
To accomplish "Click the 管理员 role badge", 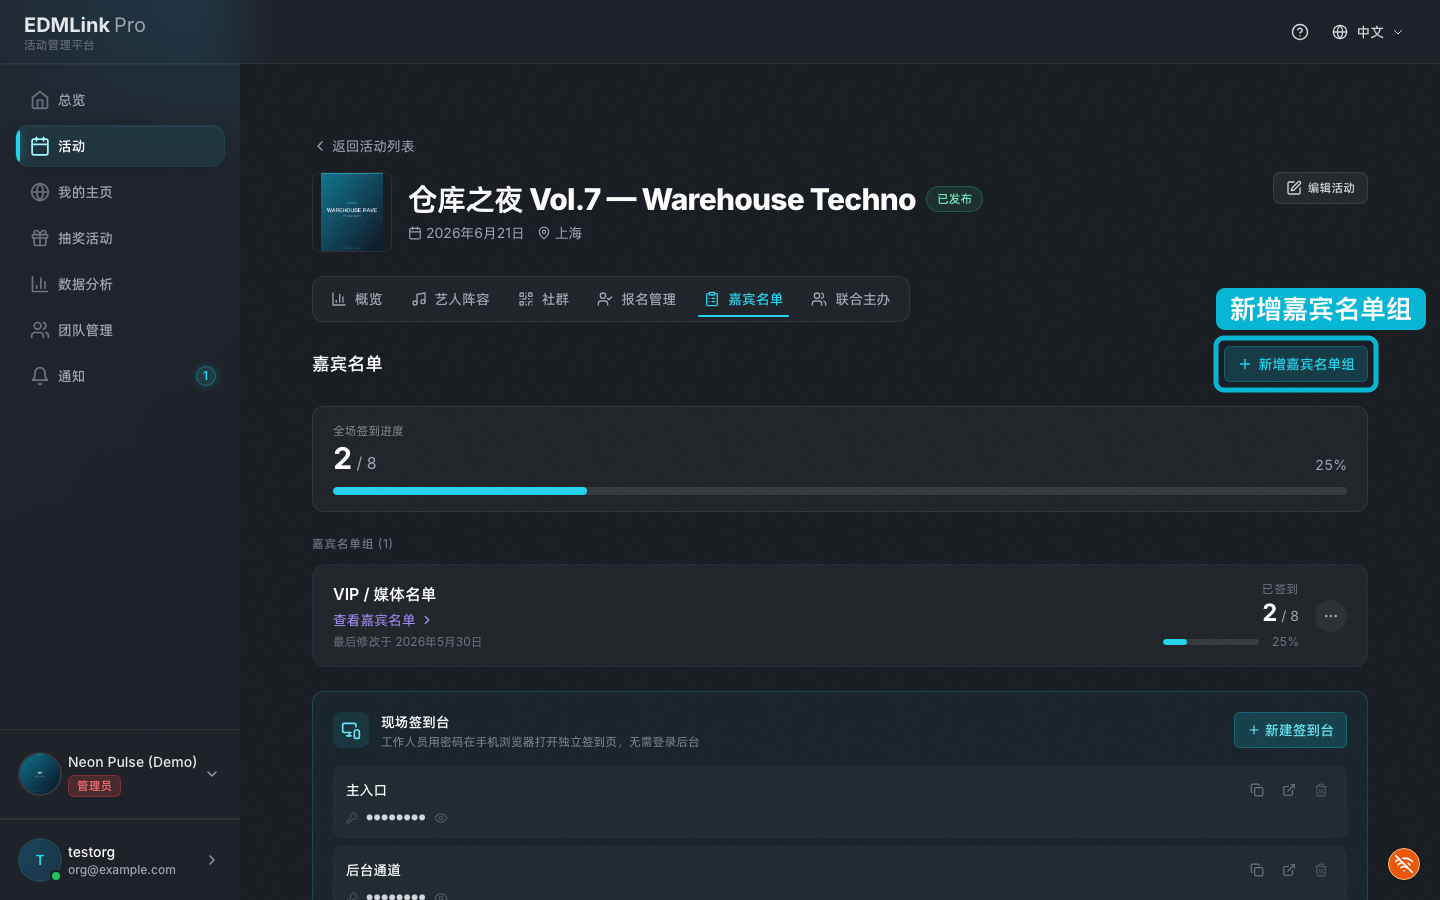I will [95, 786].
